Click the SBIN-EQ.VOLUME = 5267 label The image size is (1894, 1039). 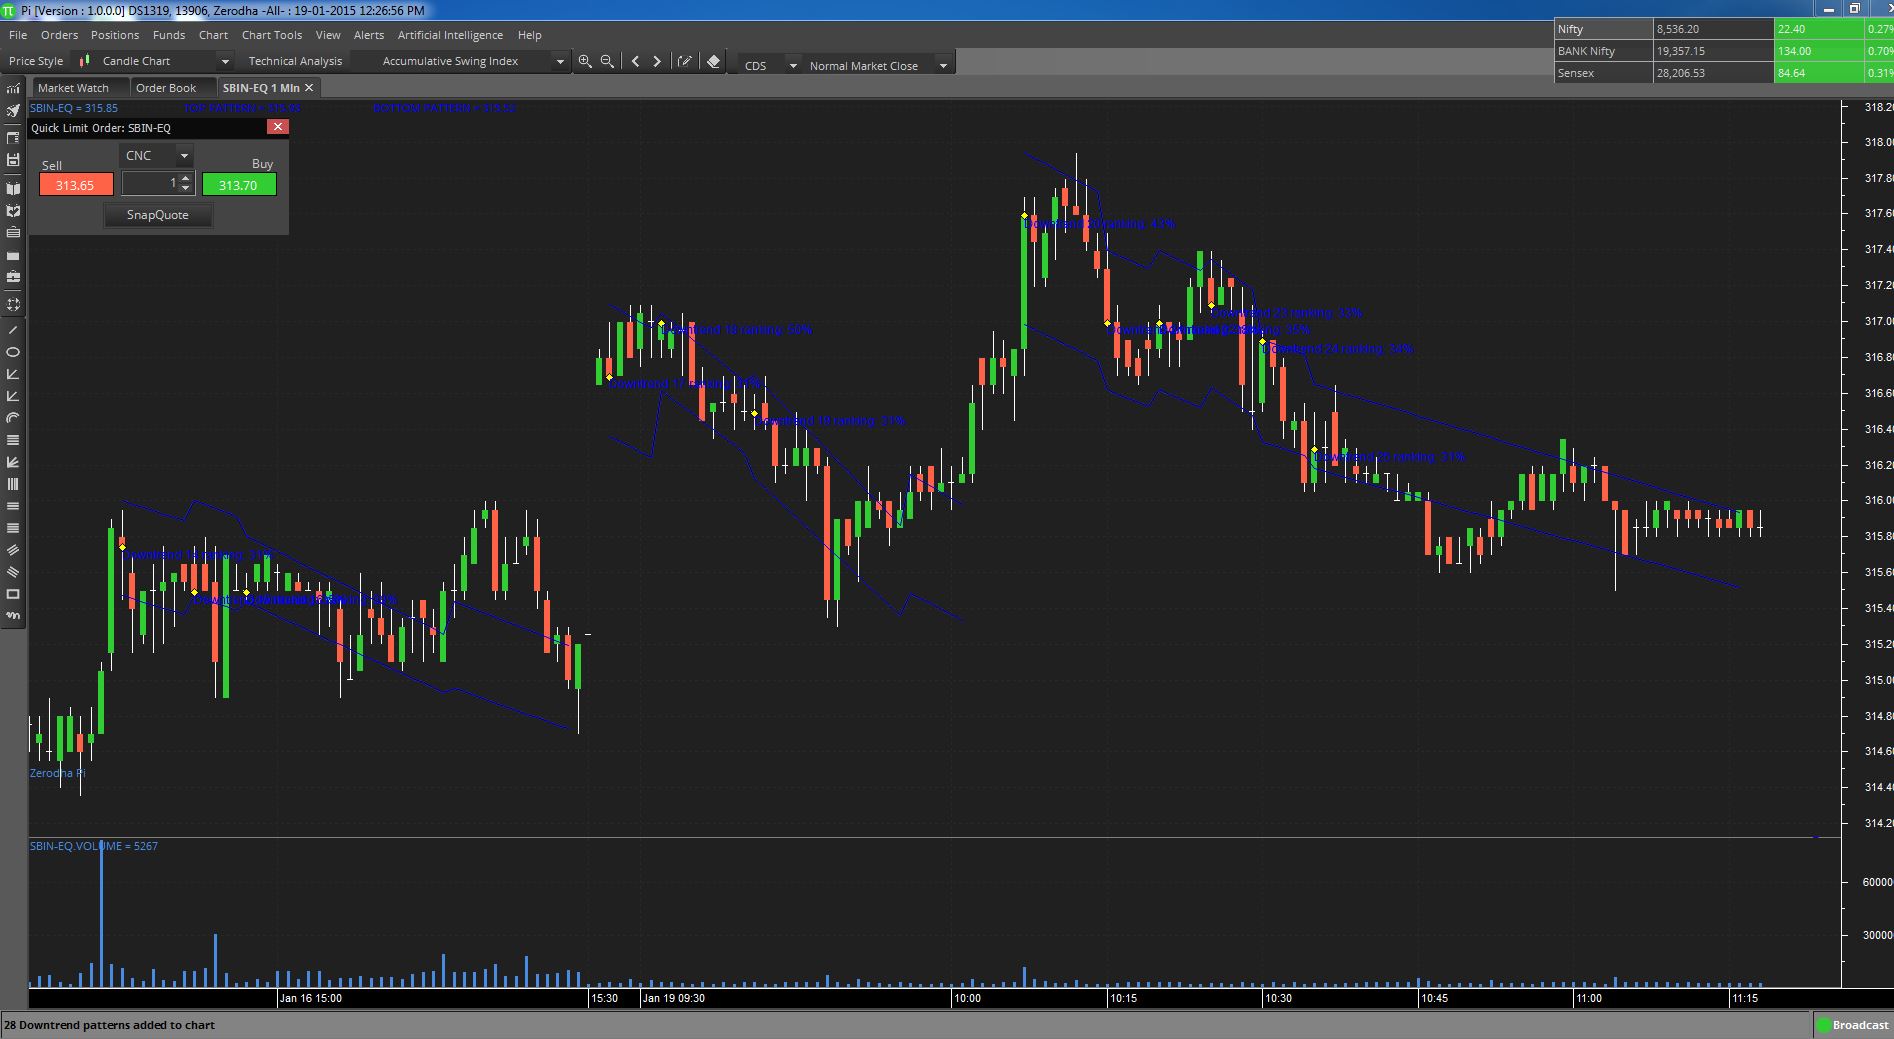pyautogui.click(x=94, y=846)
